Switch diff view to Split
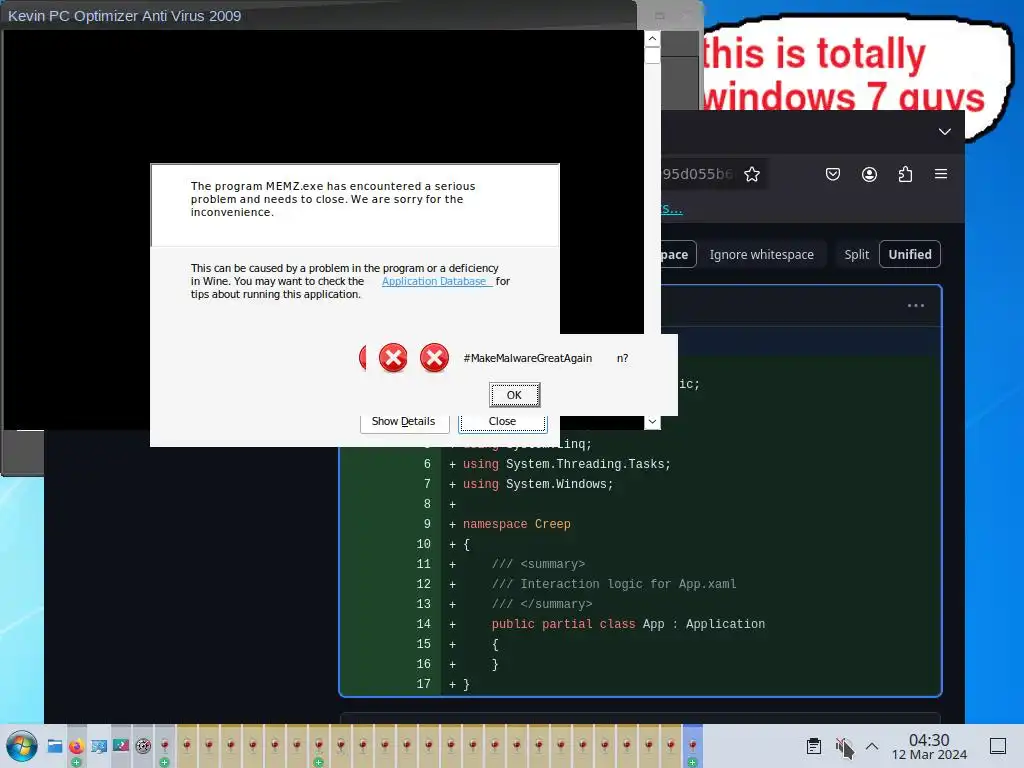1024x768 pixels. (856, 255)
